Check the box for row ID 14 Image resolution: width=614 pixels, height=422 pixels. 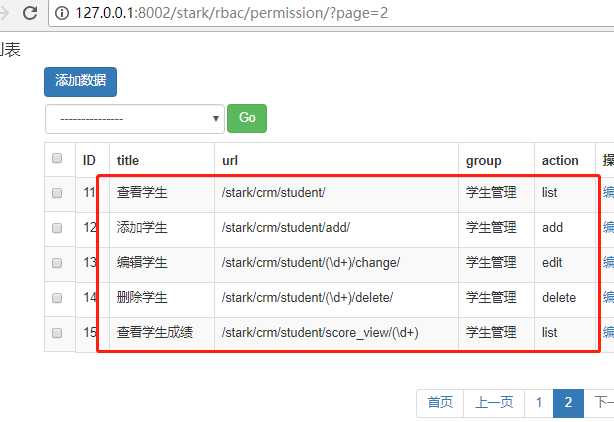57,298
